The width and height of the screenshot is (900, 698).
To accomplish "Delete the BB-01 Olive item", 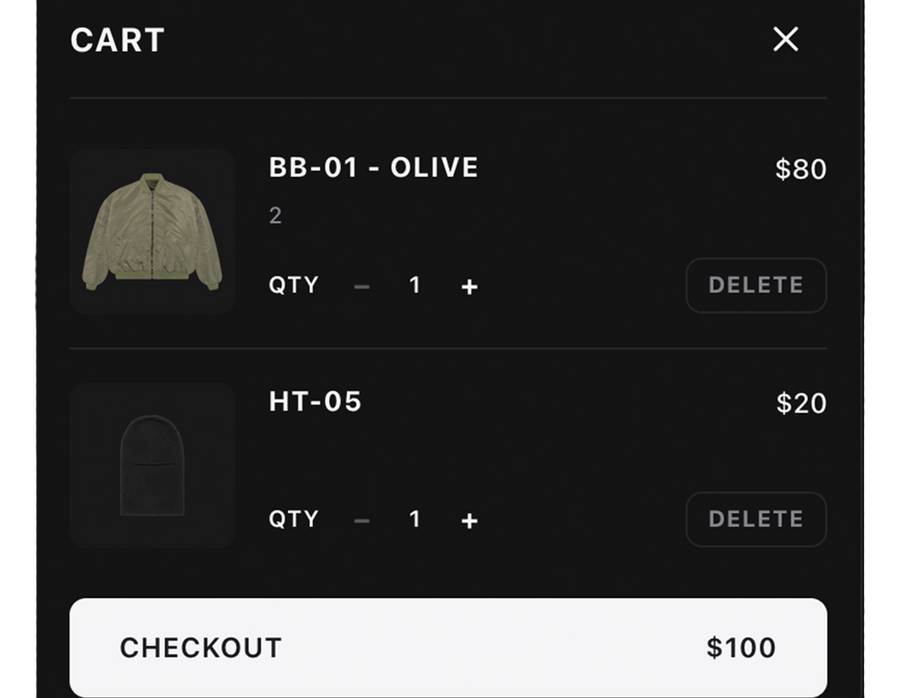I will point(756,285).
